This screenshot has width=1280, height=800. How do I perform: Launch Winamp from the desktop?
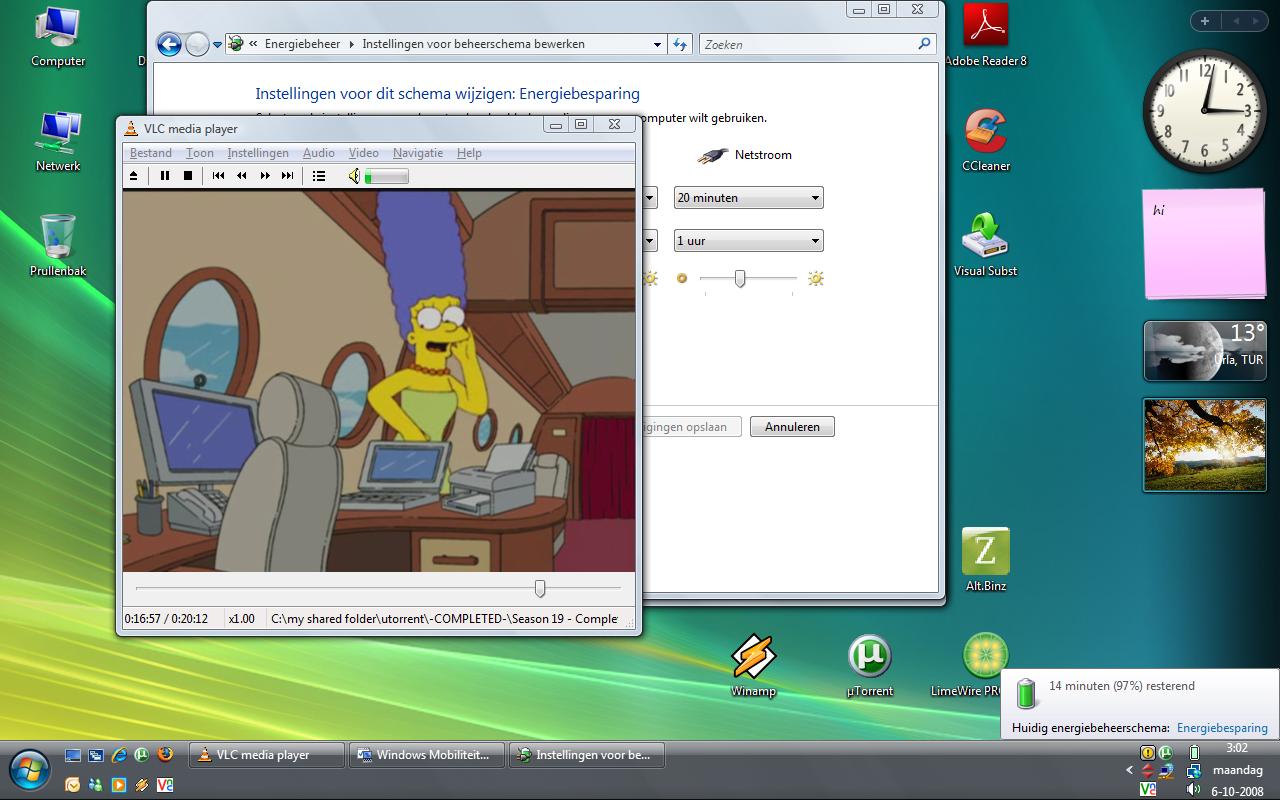click(x=753, y=665)
